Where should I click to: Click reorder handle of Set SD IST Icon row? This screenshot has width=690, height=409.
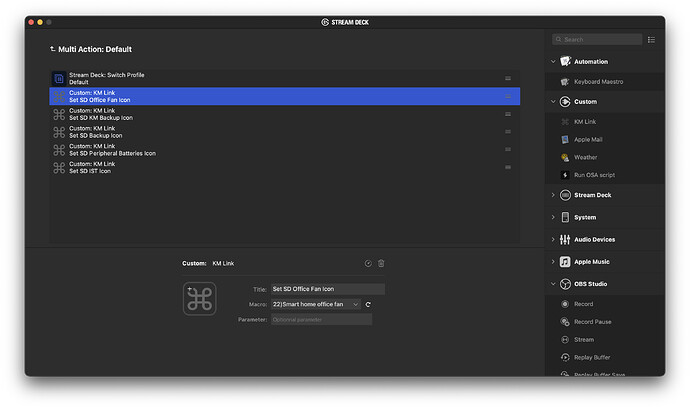click(508, 167)
